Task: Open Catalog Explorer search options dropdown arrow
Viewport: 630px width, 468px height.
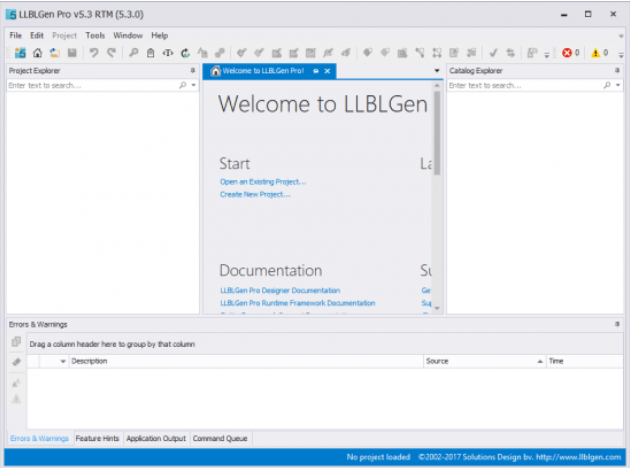Action: click(x=618, y=85)
